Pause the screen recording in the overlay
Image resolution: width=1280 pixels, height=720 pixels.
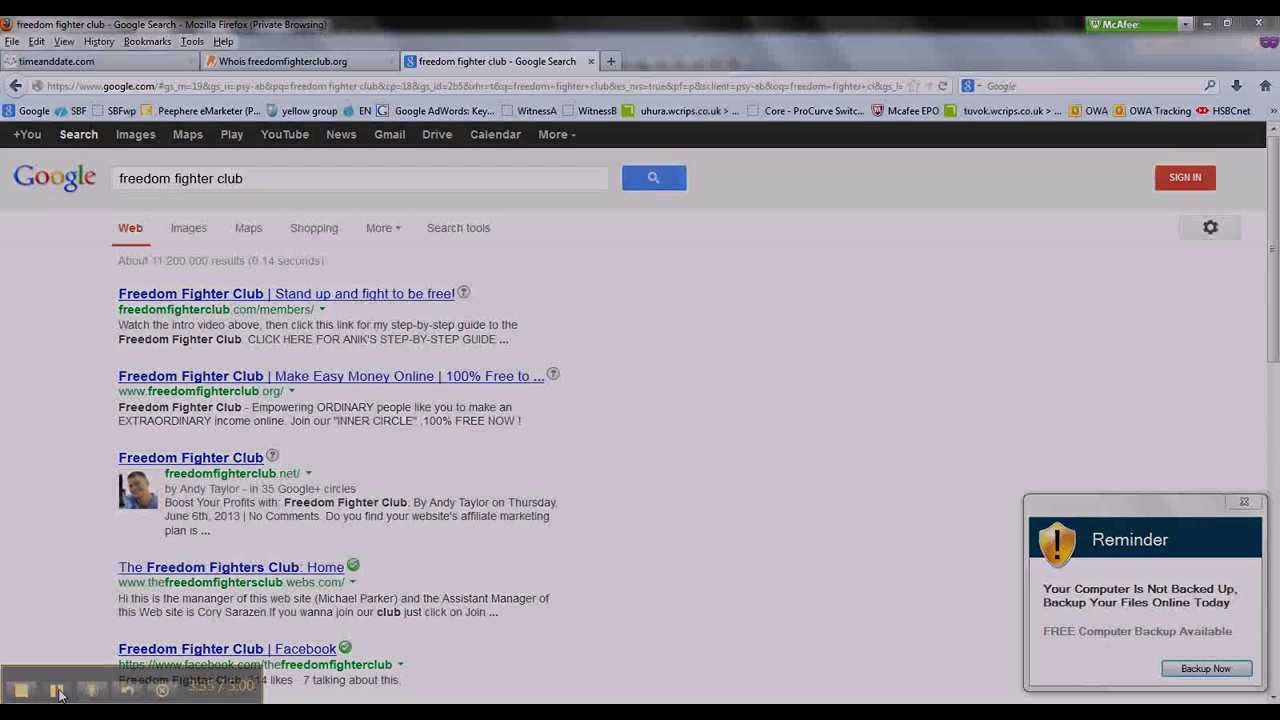[56, 690]
